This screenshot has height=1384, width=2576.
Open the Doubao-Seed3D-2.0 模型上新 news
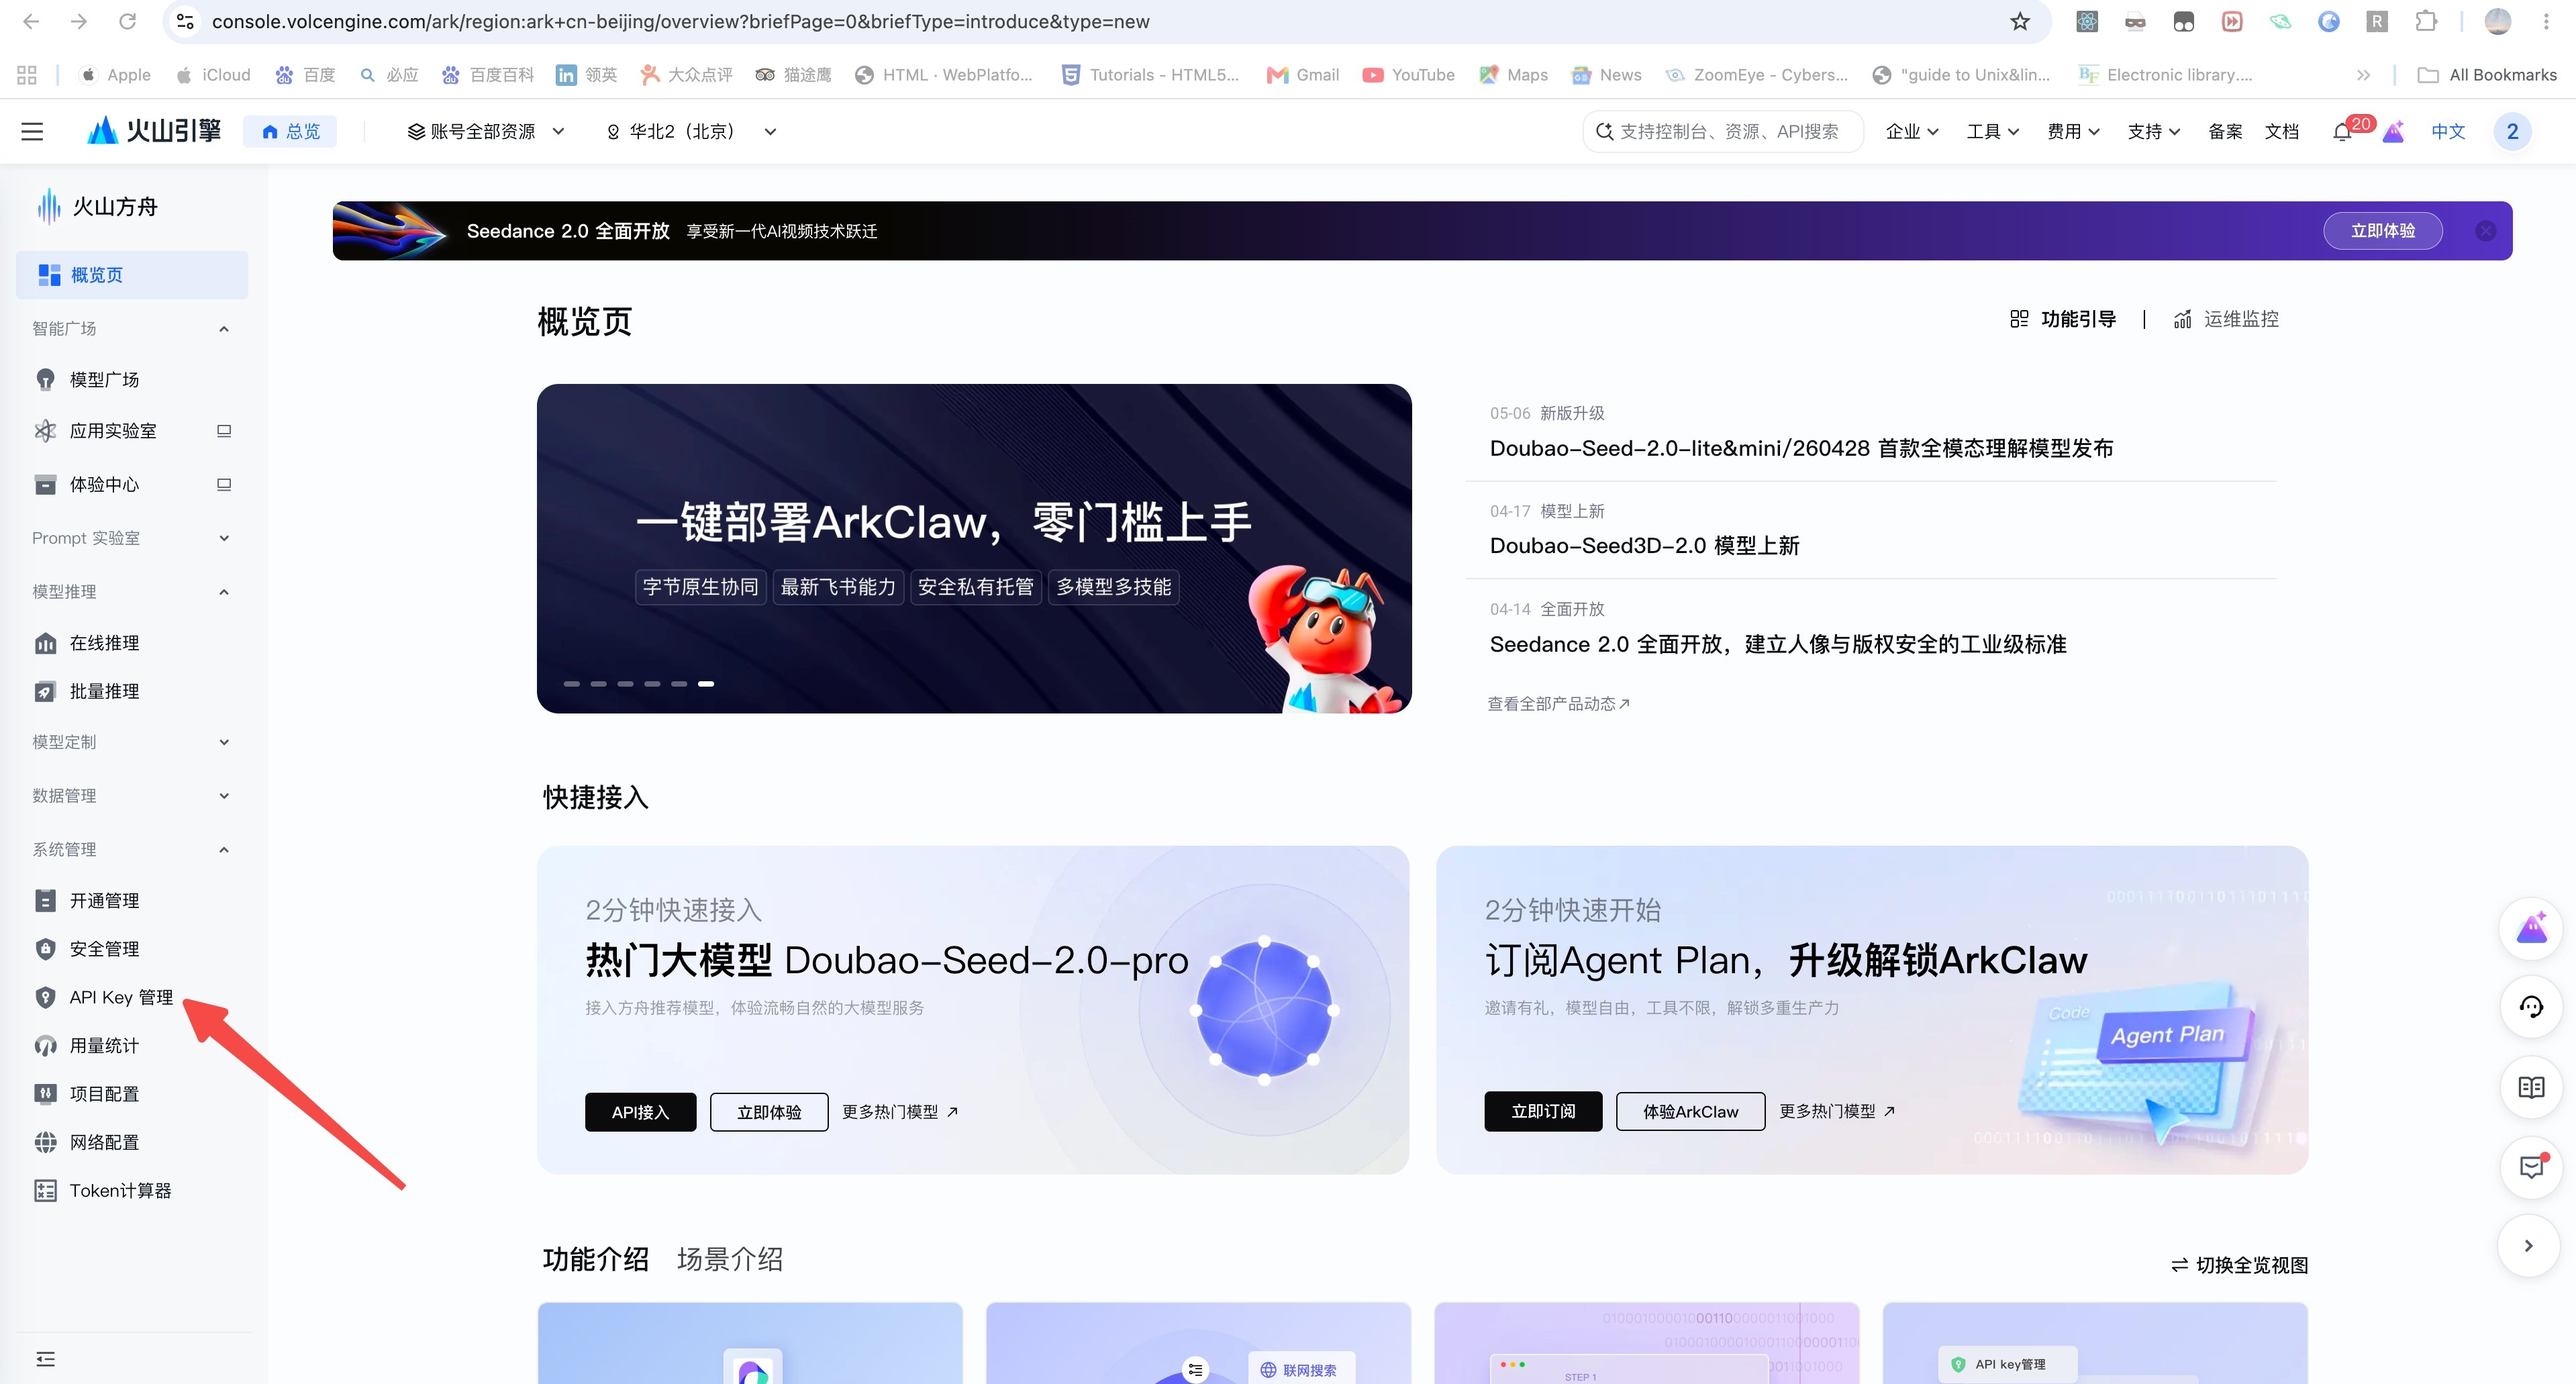pos(1644,546)
